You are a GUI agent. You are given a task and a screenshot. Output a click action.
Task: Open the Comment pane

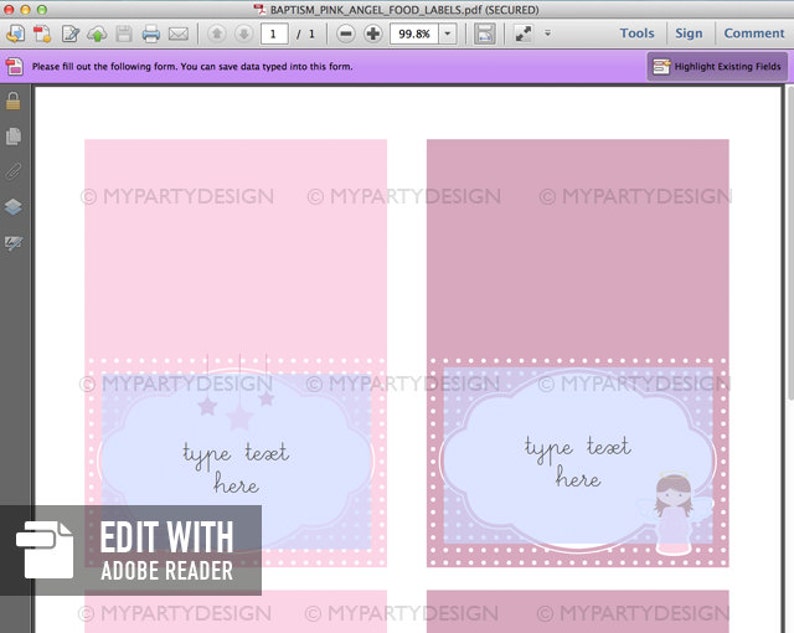click(x=754, y=33)
